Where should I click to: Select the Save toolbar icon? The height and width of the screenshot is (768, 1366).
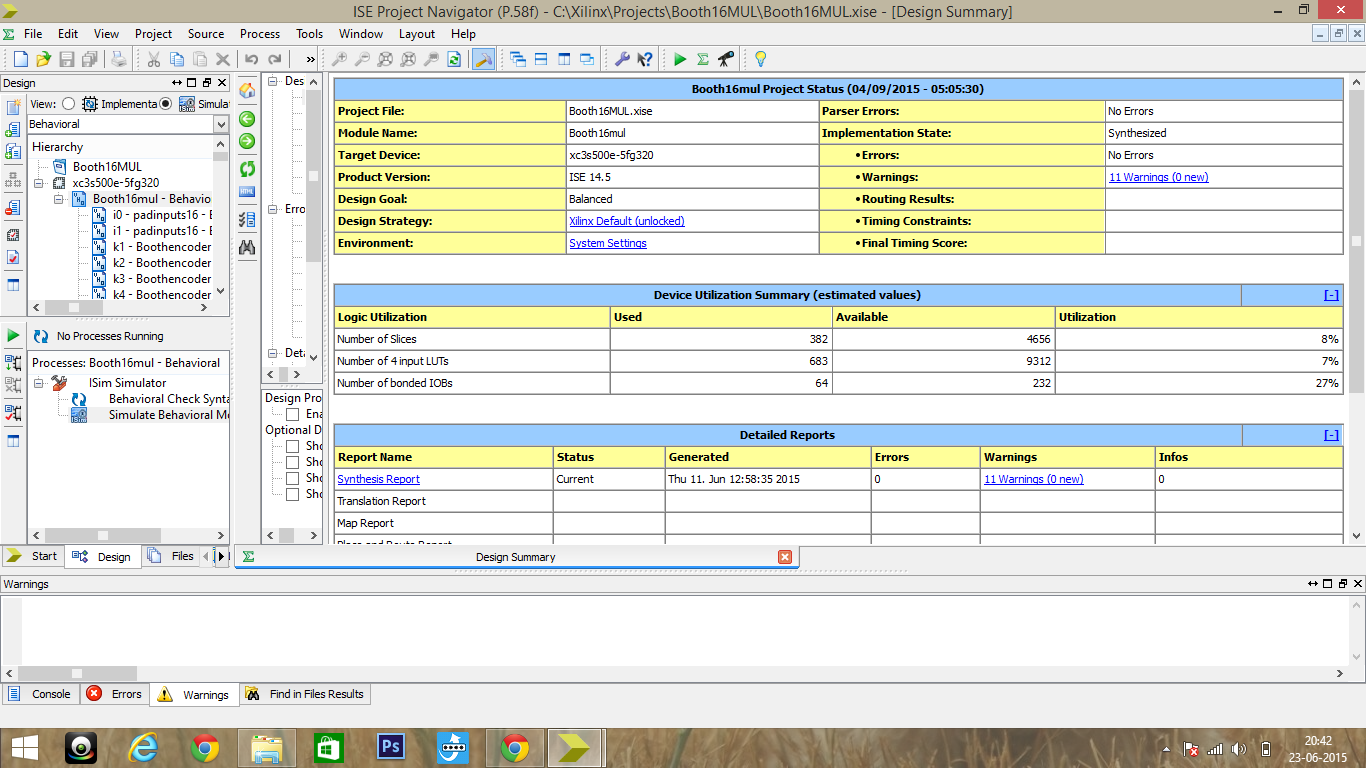[66, 58]
